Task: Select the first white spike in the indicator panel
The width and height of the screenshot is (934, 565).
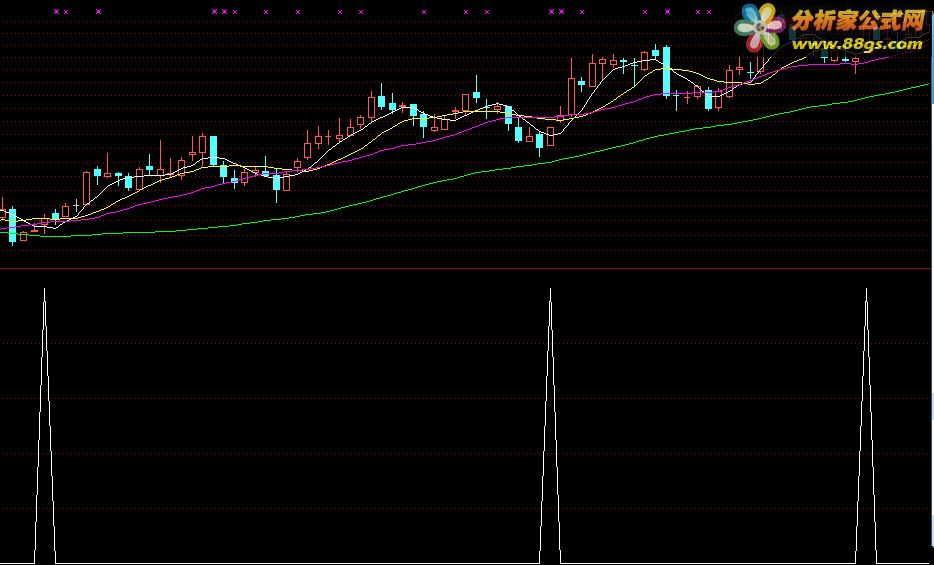Action: point(44,426)
